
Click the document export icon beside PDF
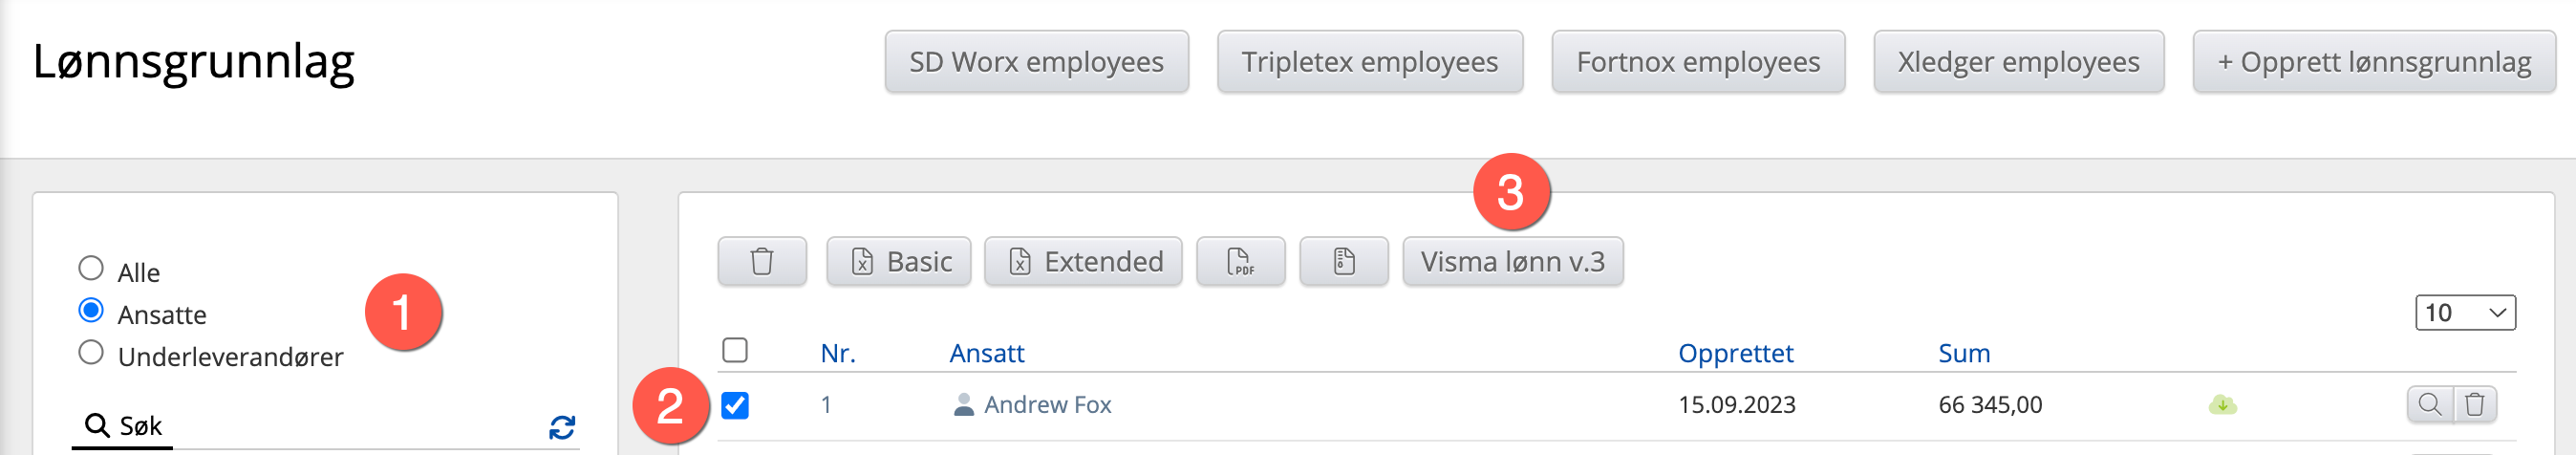pyautogui.click(x=1343, y=262)
